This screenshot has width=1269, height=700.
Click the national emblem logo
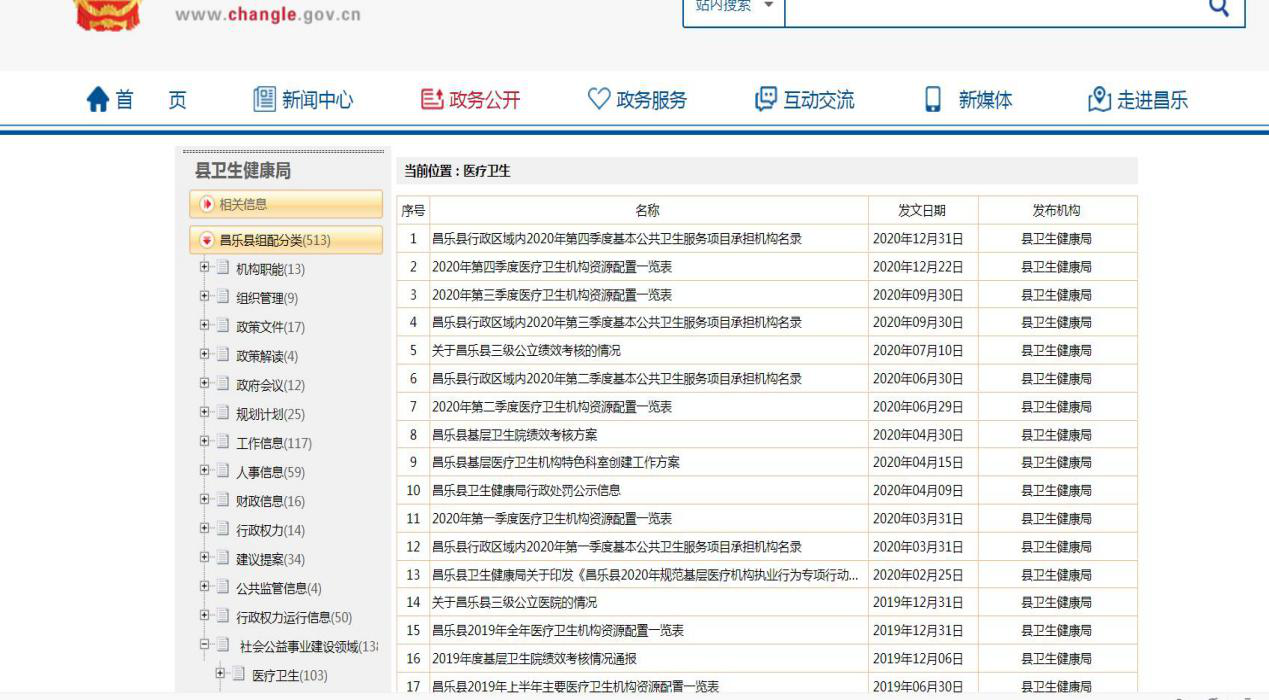pos(109,12)
